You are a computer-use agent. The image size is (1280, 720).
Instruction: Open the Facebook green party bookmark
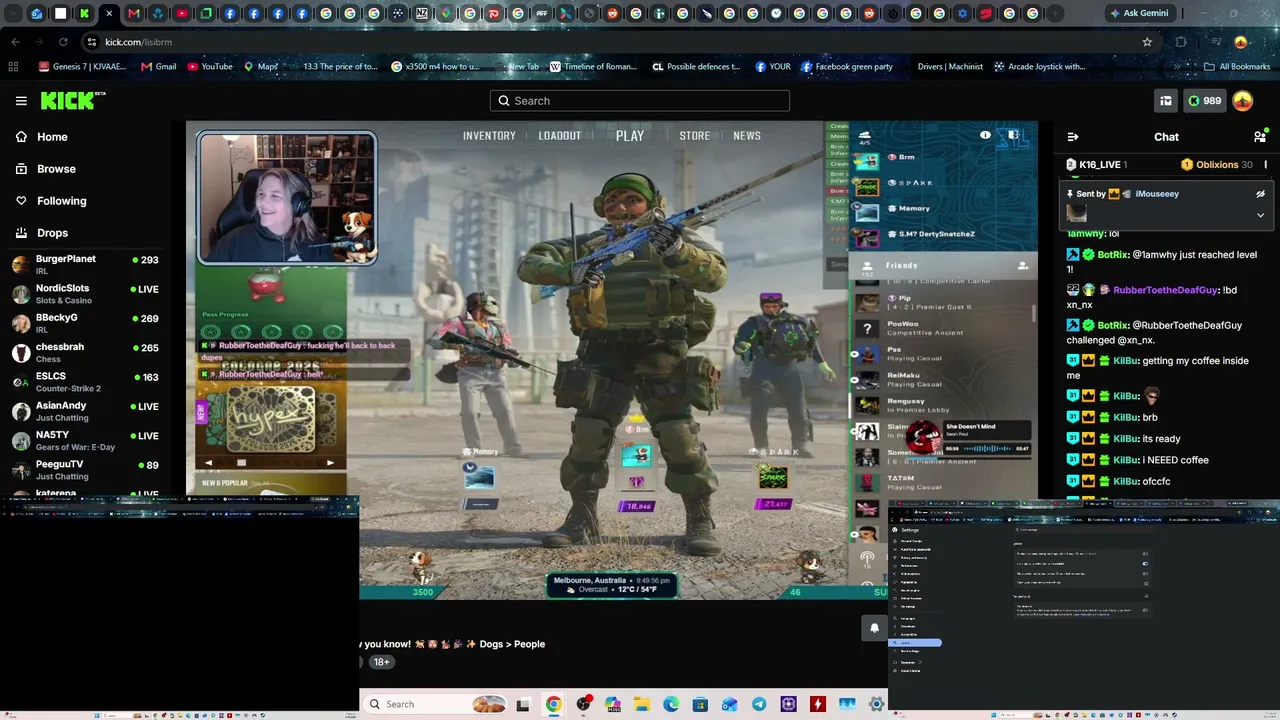click(846, 67)
